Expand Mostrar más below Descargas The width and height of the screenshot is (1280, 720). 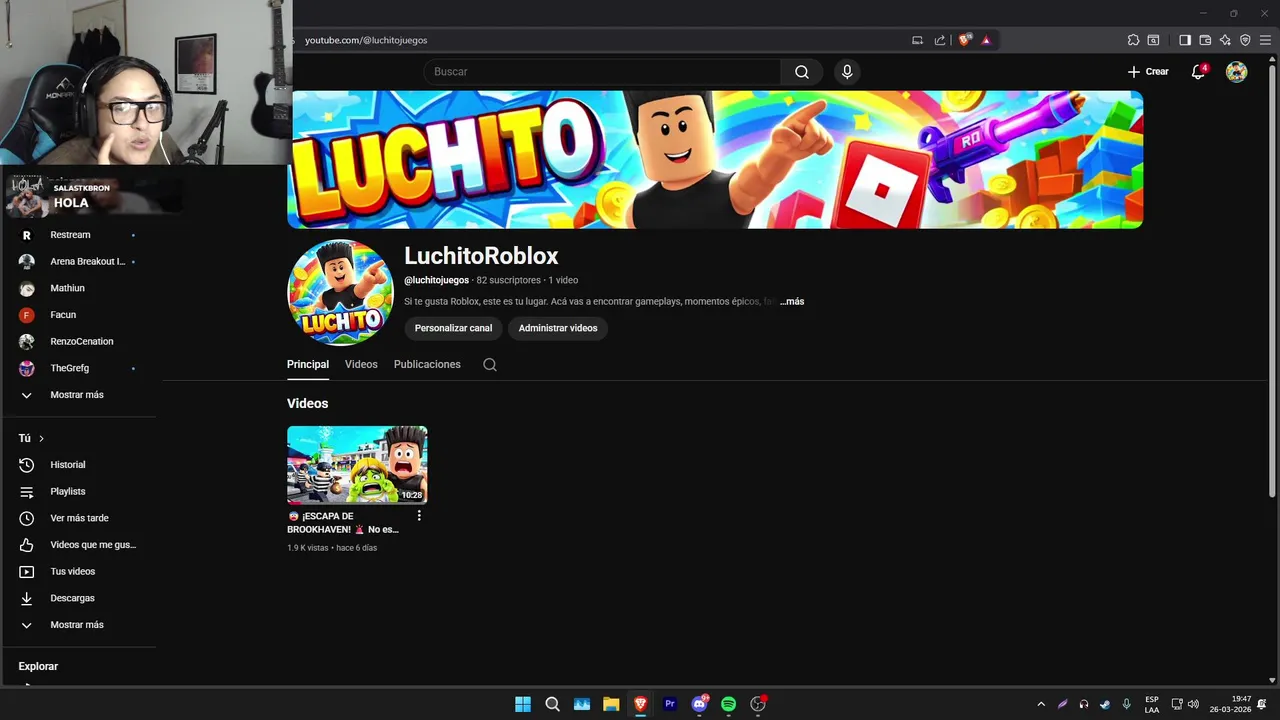pos(78,625)
